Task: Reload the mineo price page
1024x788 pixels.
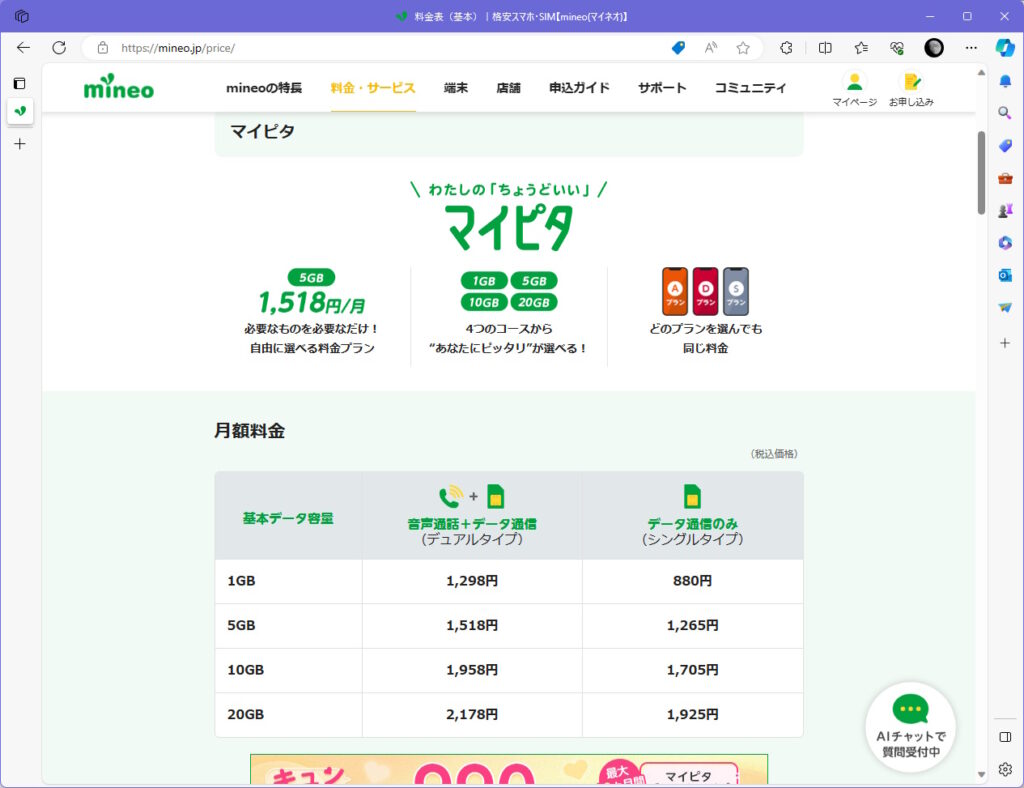Action: pos(59,48)
